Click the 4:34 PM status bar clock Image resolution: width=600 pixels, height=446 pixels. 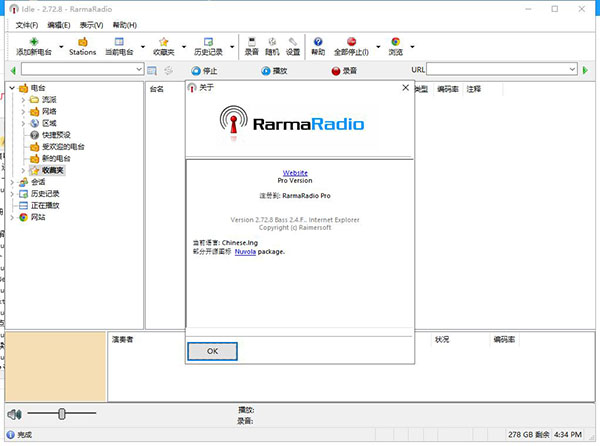click(568, 435)
